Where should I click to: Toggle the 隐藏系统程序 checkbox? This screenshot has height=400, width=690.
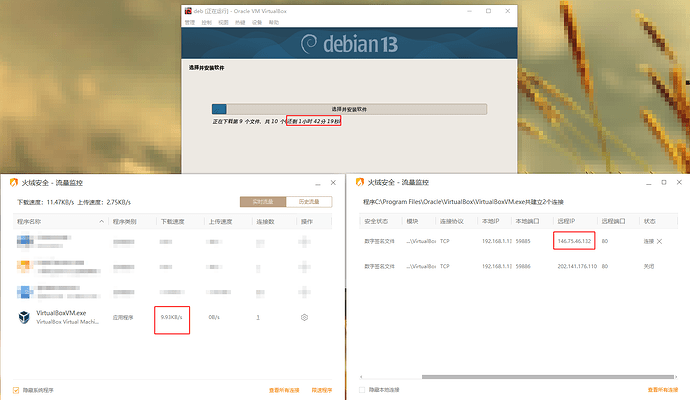click(x=16, y=389)
